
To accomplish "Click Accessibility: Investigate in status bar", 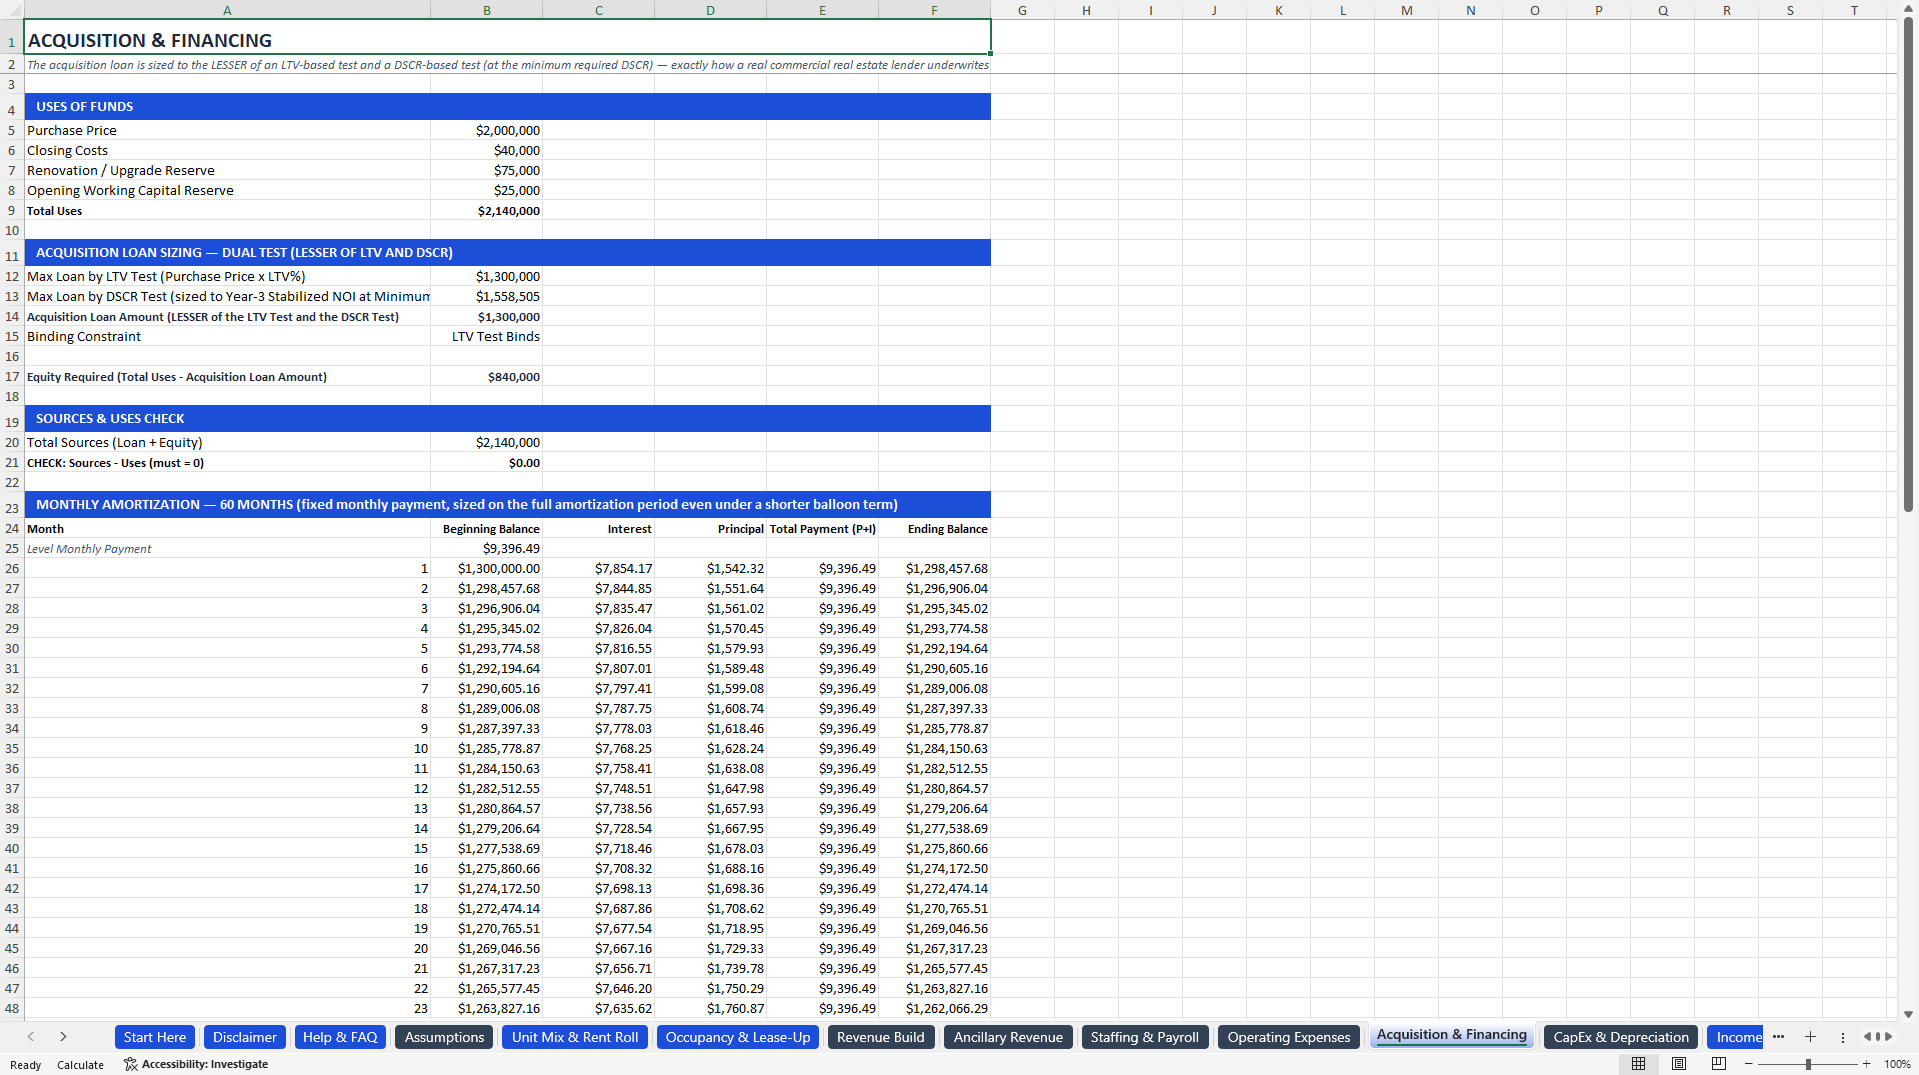I will [x=196, y=1064].
